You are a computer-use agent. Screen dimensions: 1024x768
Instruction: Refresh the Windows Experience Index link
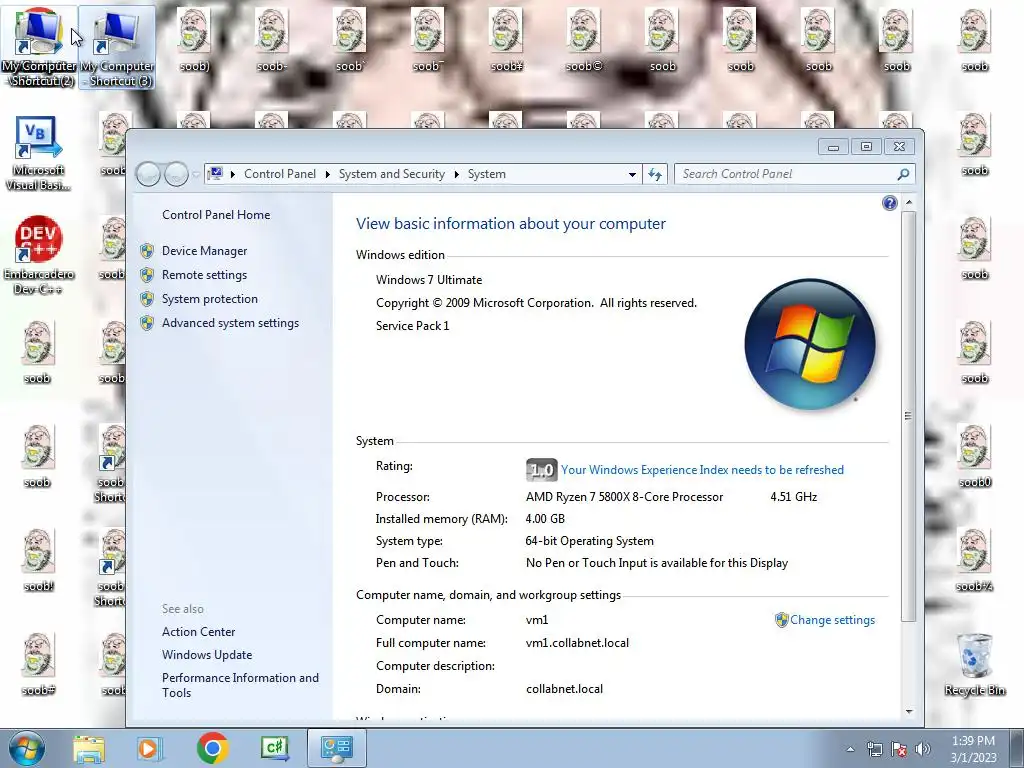[x=702, y=470]
